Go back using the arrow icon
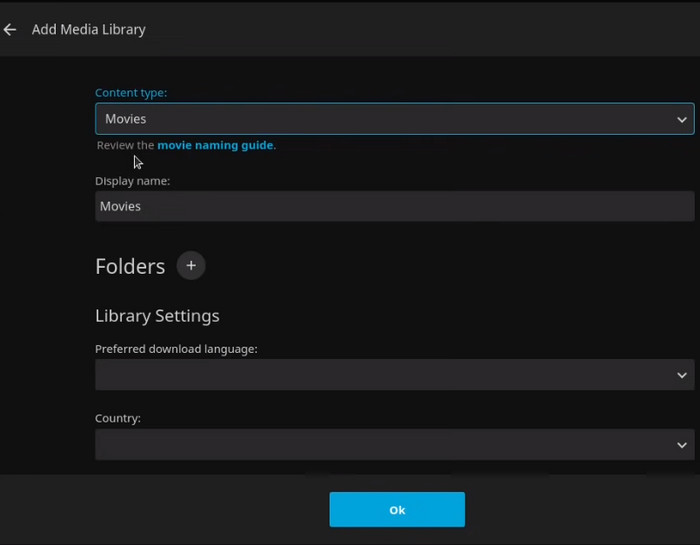700x545 pixels. coord(10,30)
